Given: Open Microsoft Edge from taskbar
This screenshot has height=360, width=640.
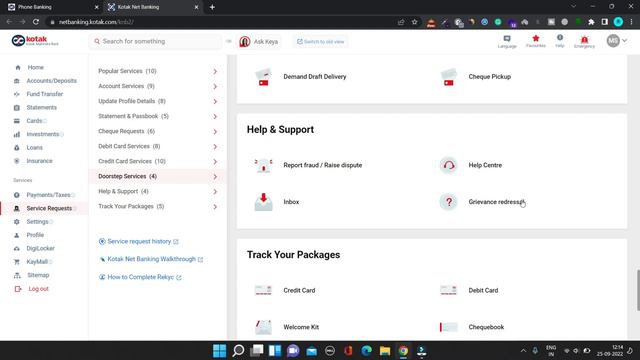Looking at the screenshot, I should coord(367,351).
